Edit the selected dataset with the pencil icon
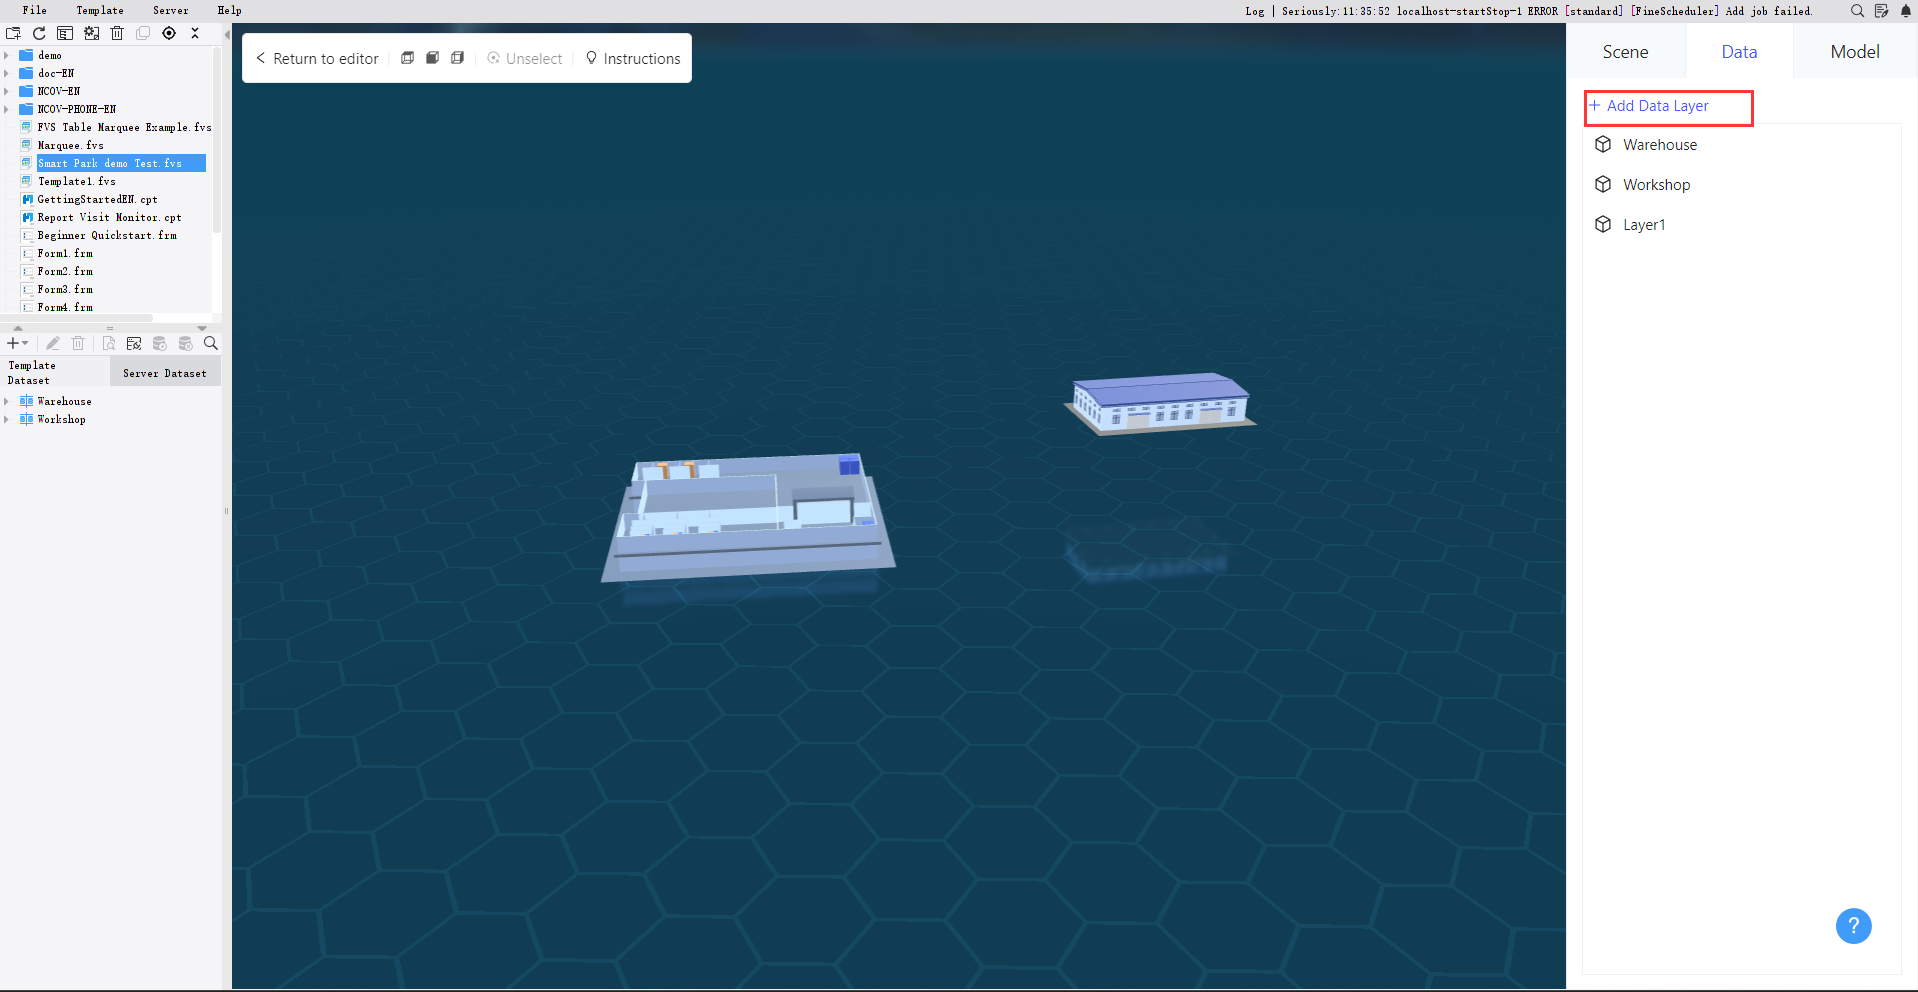Screen dimensions: 1918x992 pyautogui.click(x=53, y=343)
